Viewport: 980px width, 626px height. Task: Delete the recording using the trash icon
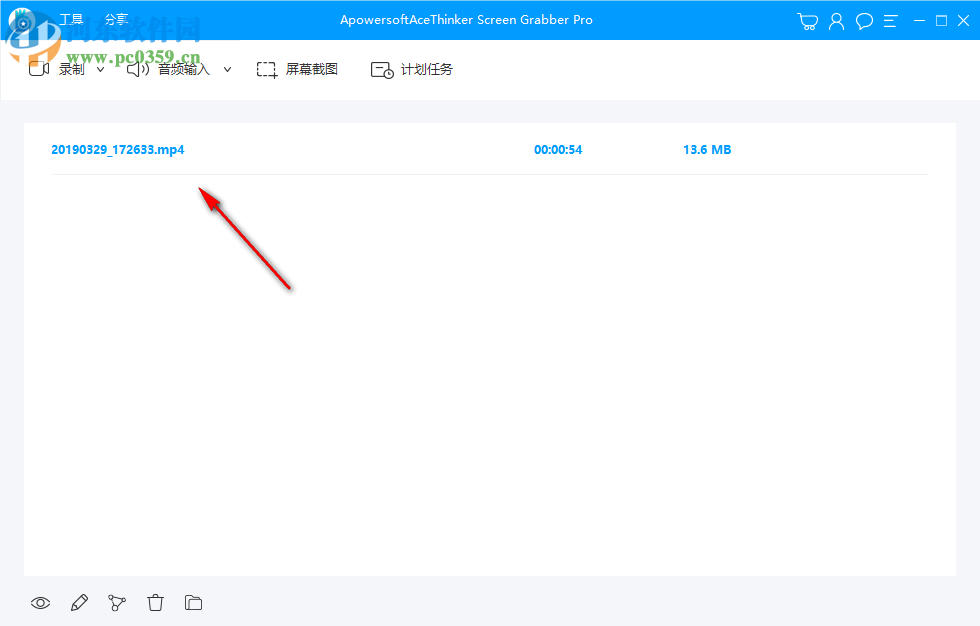click(x=155, y=602)
